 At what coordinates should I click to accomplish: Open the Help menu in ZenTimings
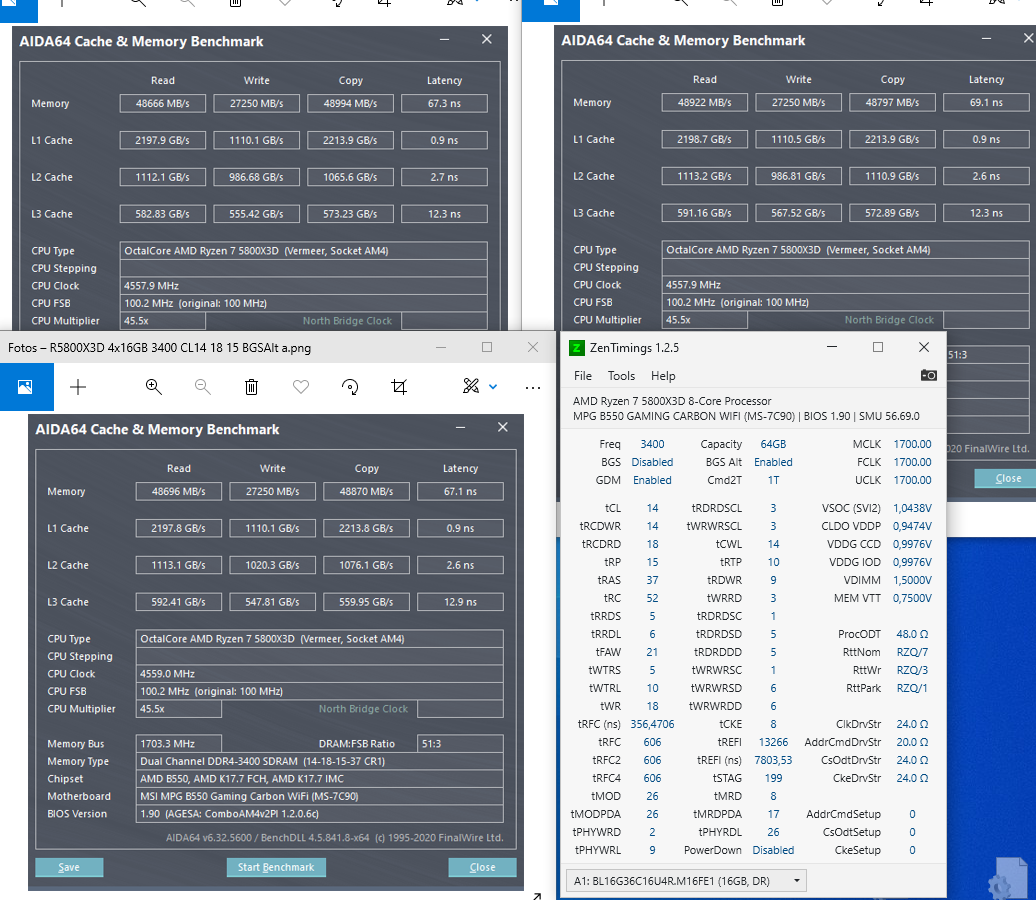pyautogui.click(x=662, y=376)
